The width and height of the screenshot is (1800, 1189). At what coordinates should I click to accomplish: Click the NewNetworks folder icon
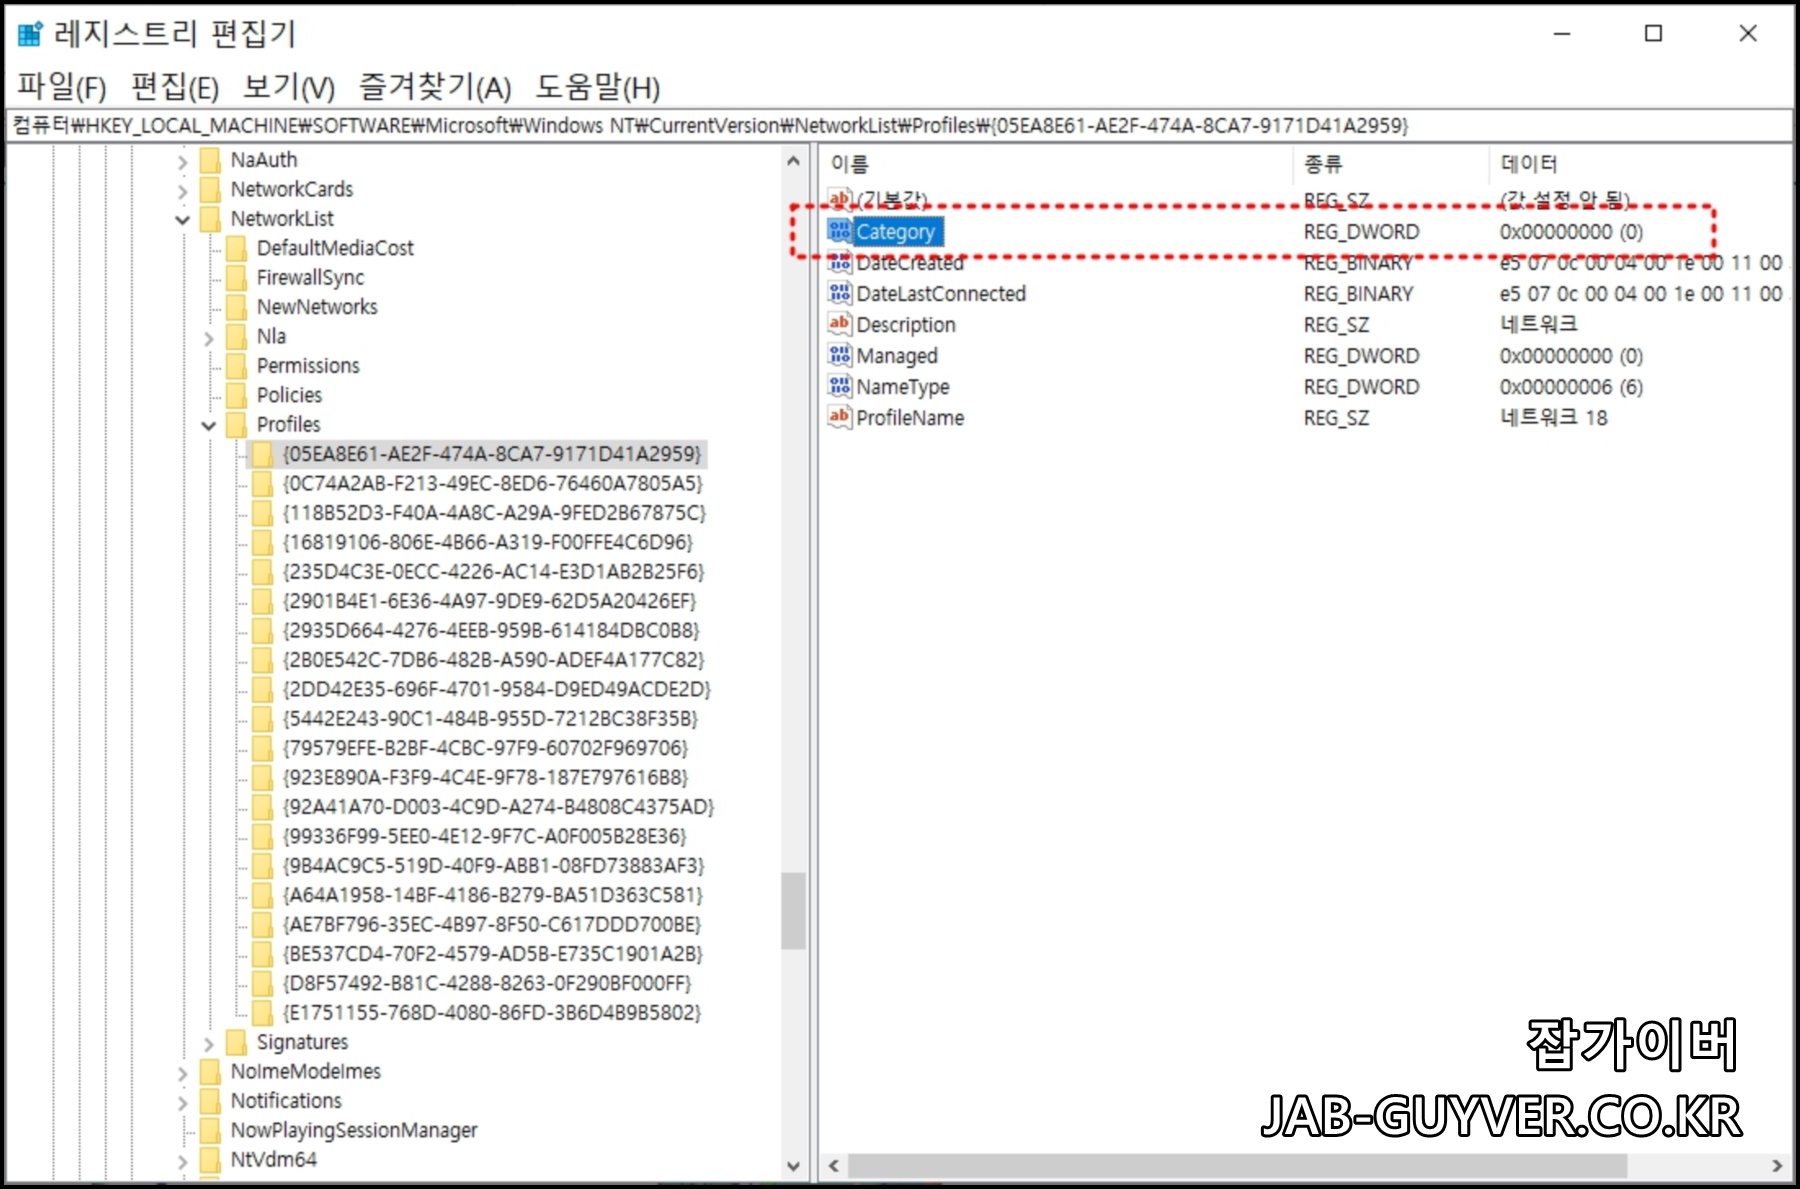coord(236,307)
